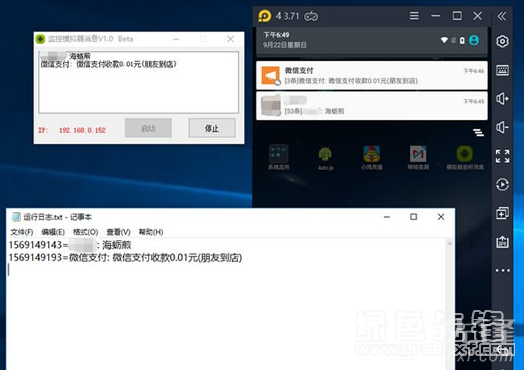Clear all notifications with the stacked-lines icon

[478, 132]
